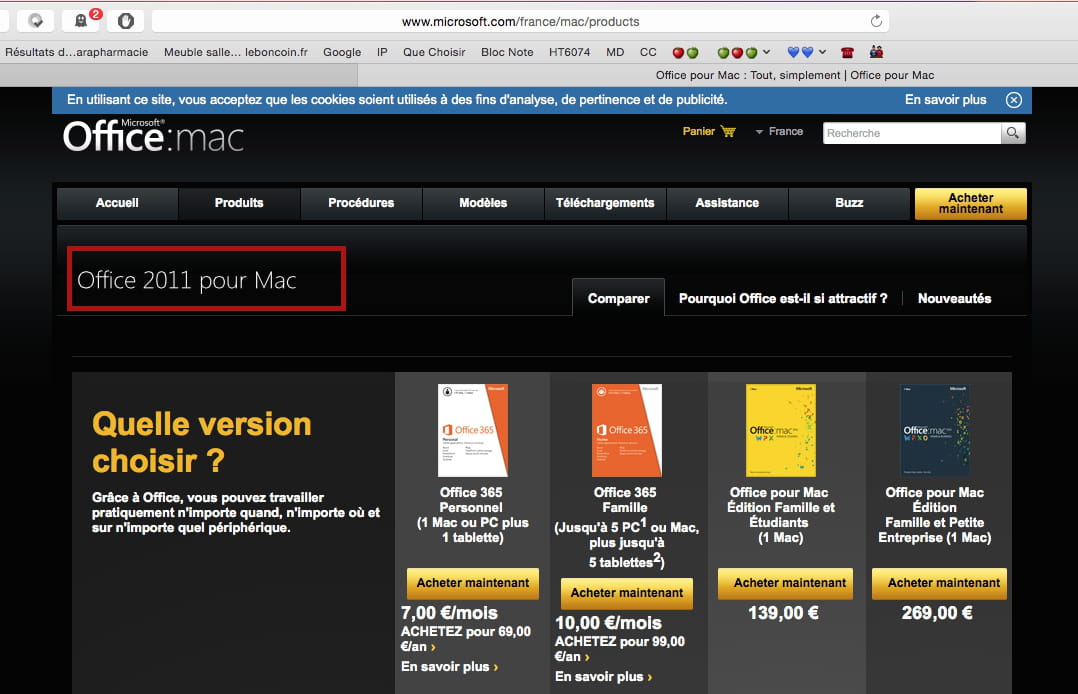Click the Office 365 Famille box image

click(x=627, y=430)
